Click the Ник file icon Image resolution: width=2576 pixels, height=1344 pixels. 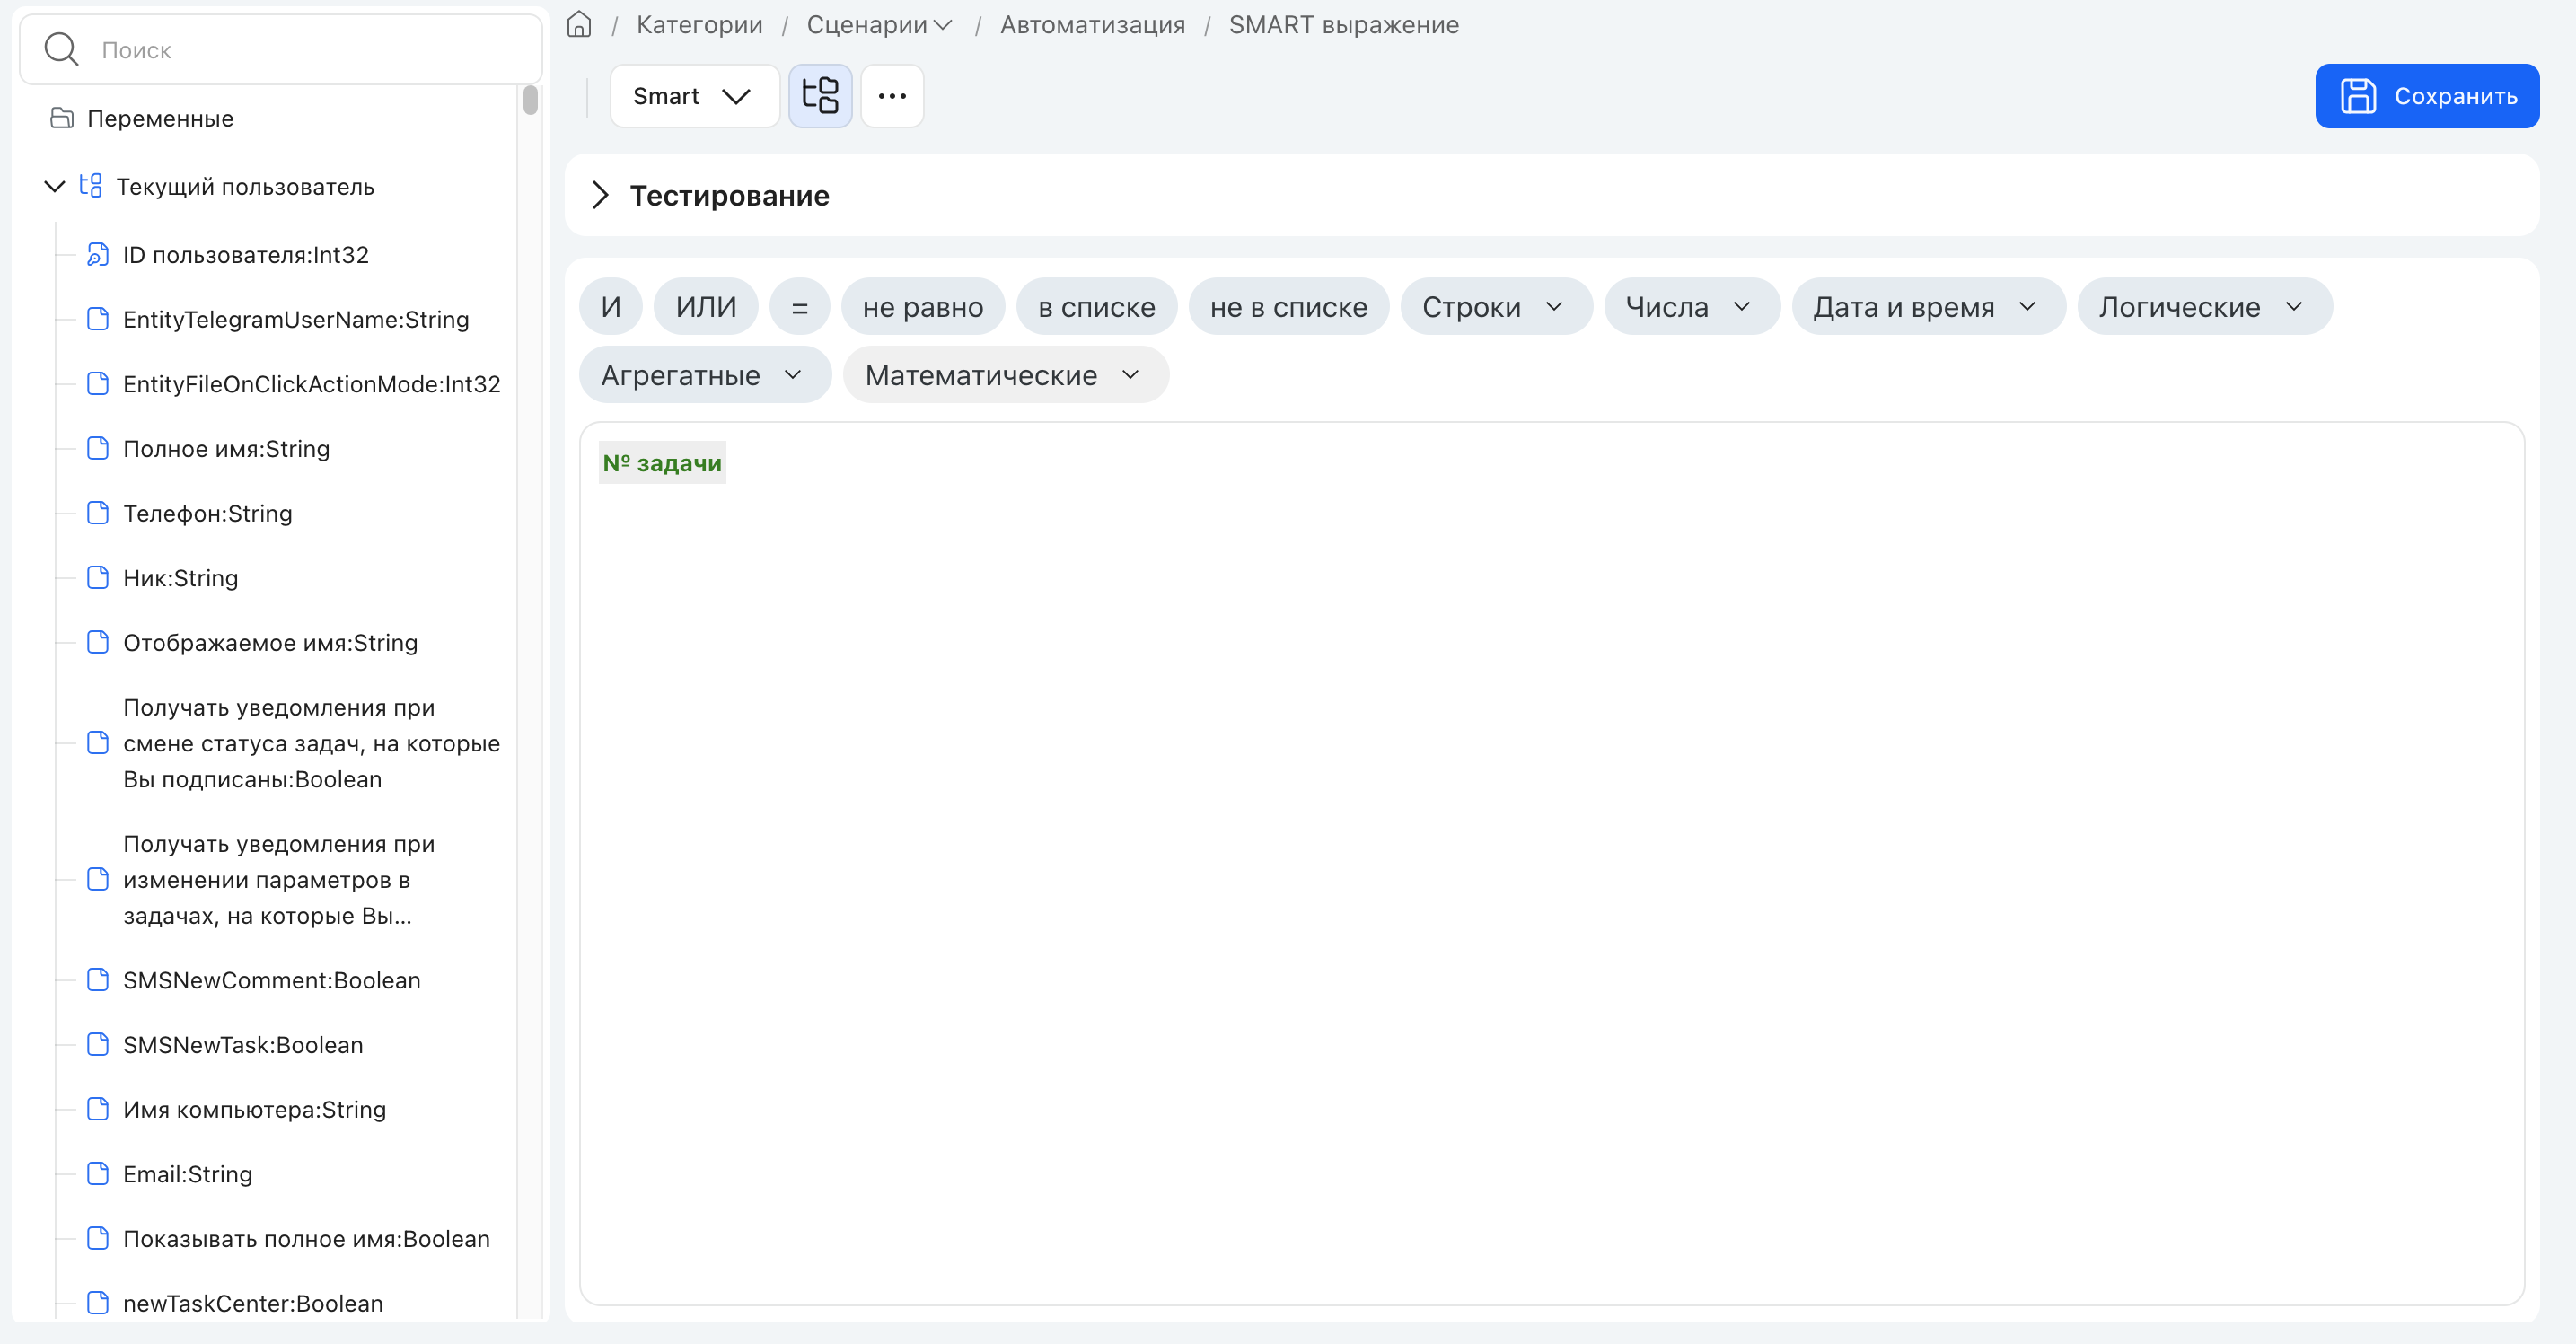98,578
